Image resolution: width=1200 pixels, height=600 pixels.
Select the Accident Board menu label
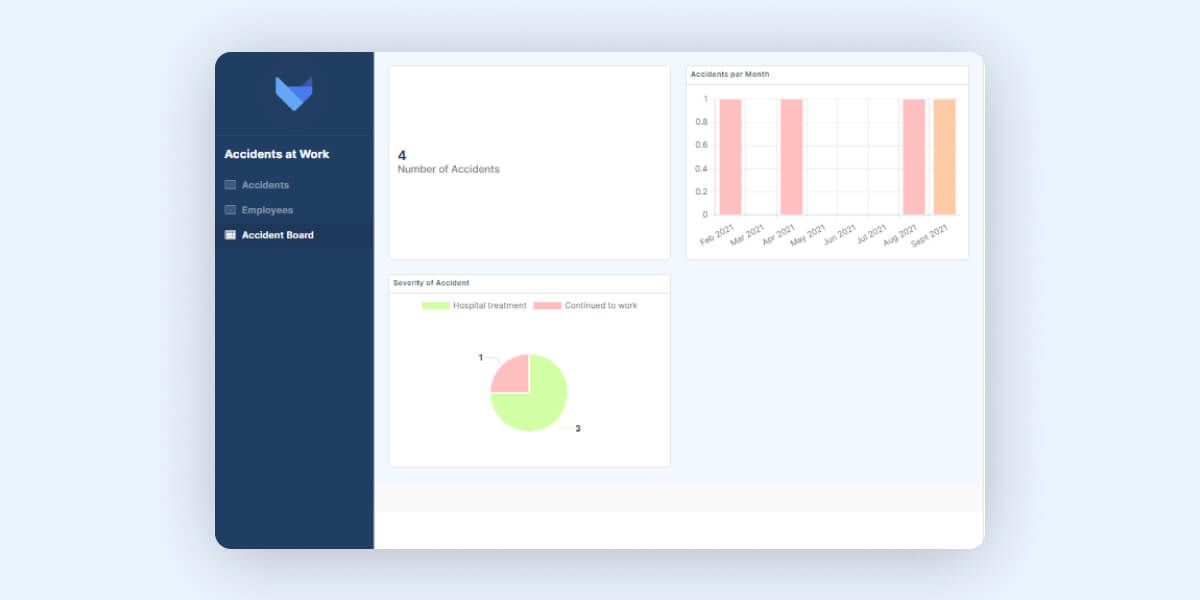(277, 235)
